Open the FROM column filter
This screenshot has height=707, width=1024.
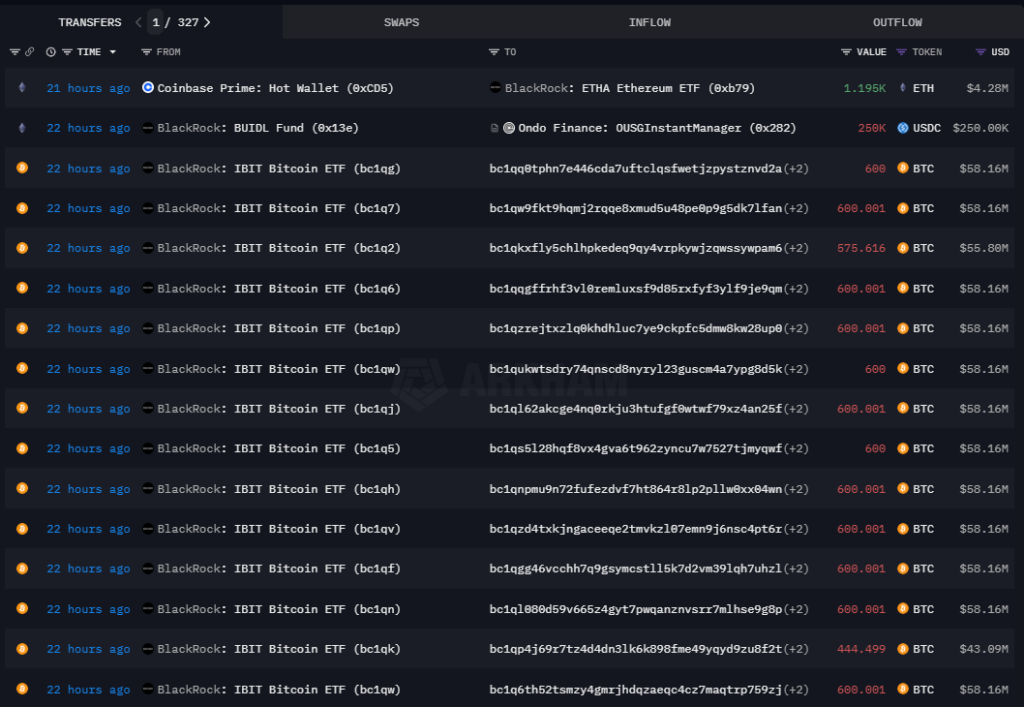(146, 52)
